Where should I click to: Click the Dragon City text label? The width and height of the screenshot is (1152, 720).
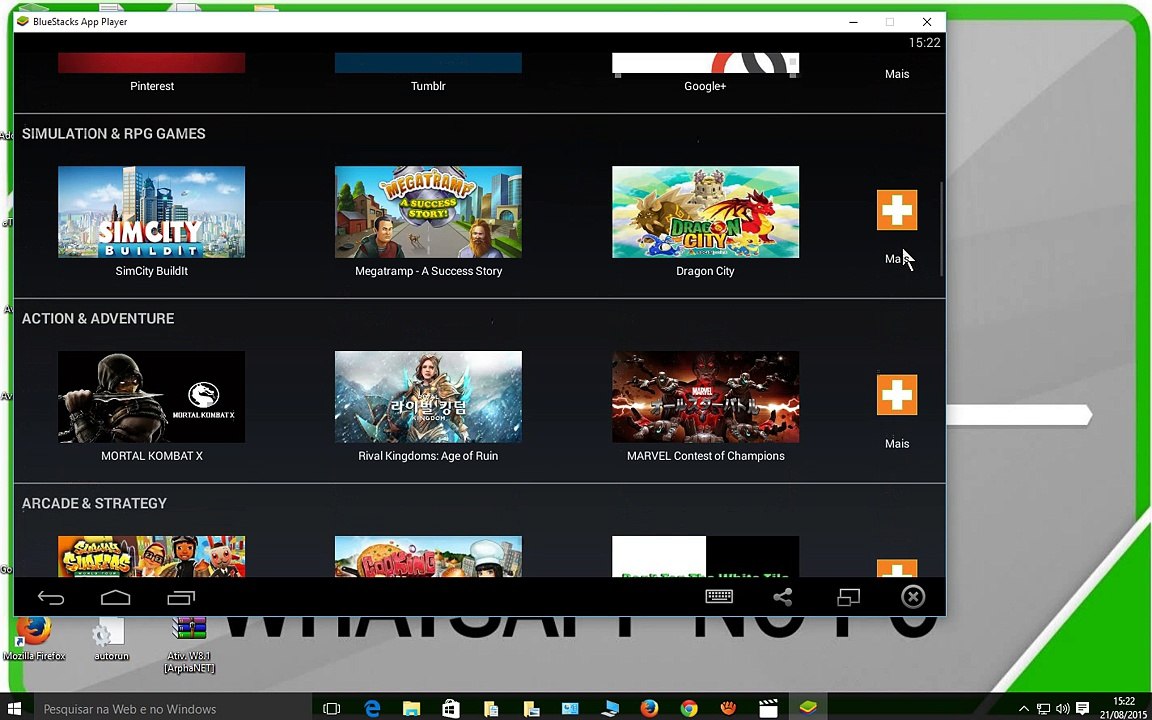(x=705, y=271)
